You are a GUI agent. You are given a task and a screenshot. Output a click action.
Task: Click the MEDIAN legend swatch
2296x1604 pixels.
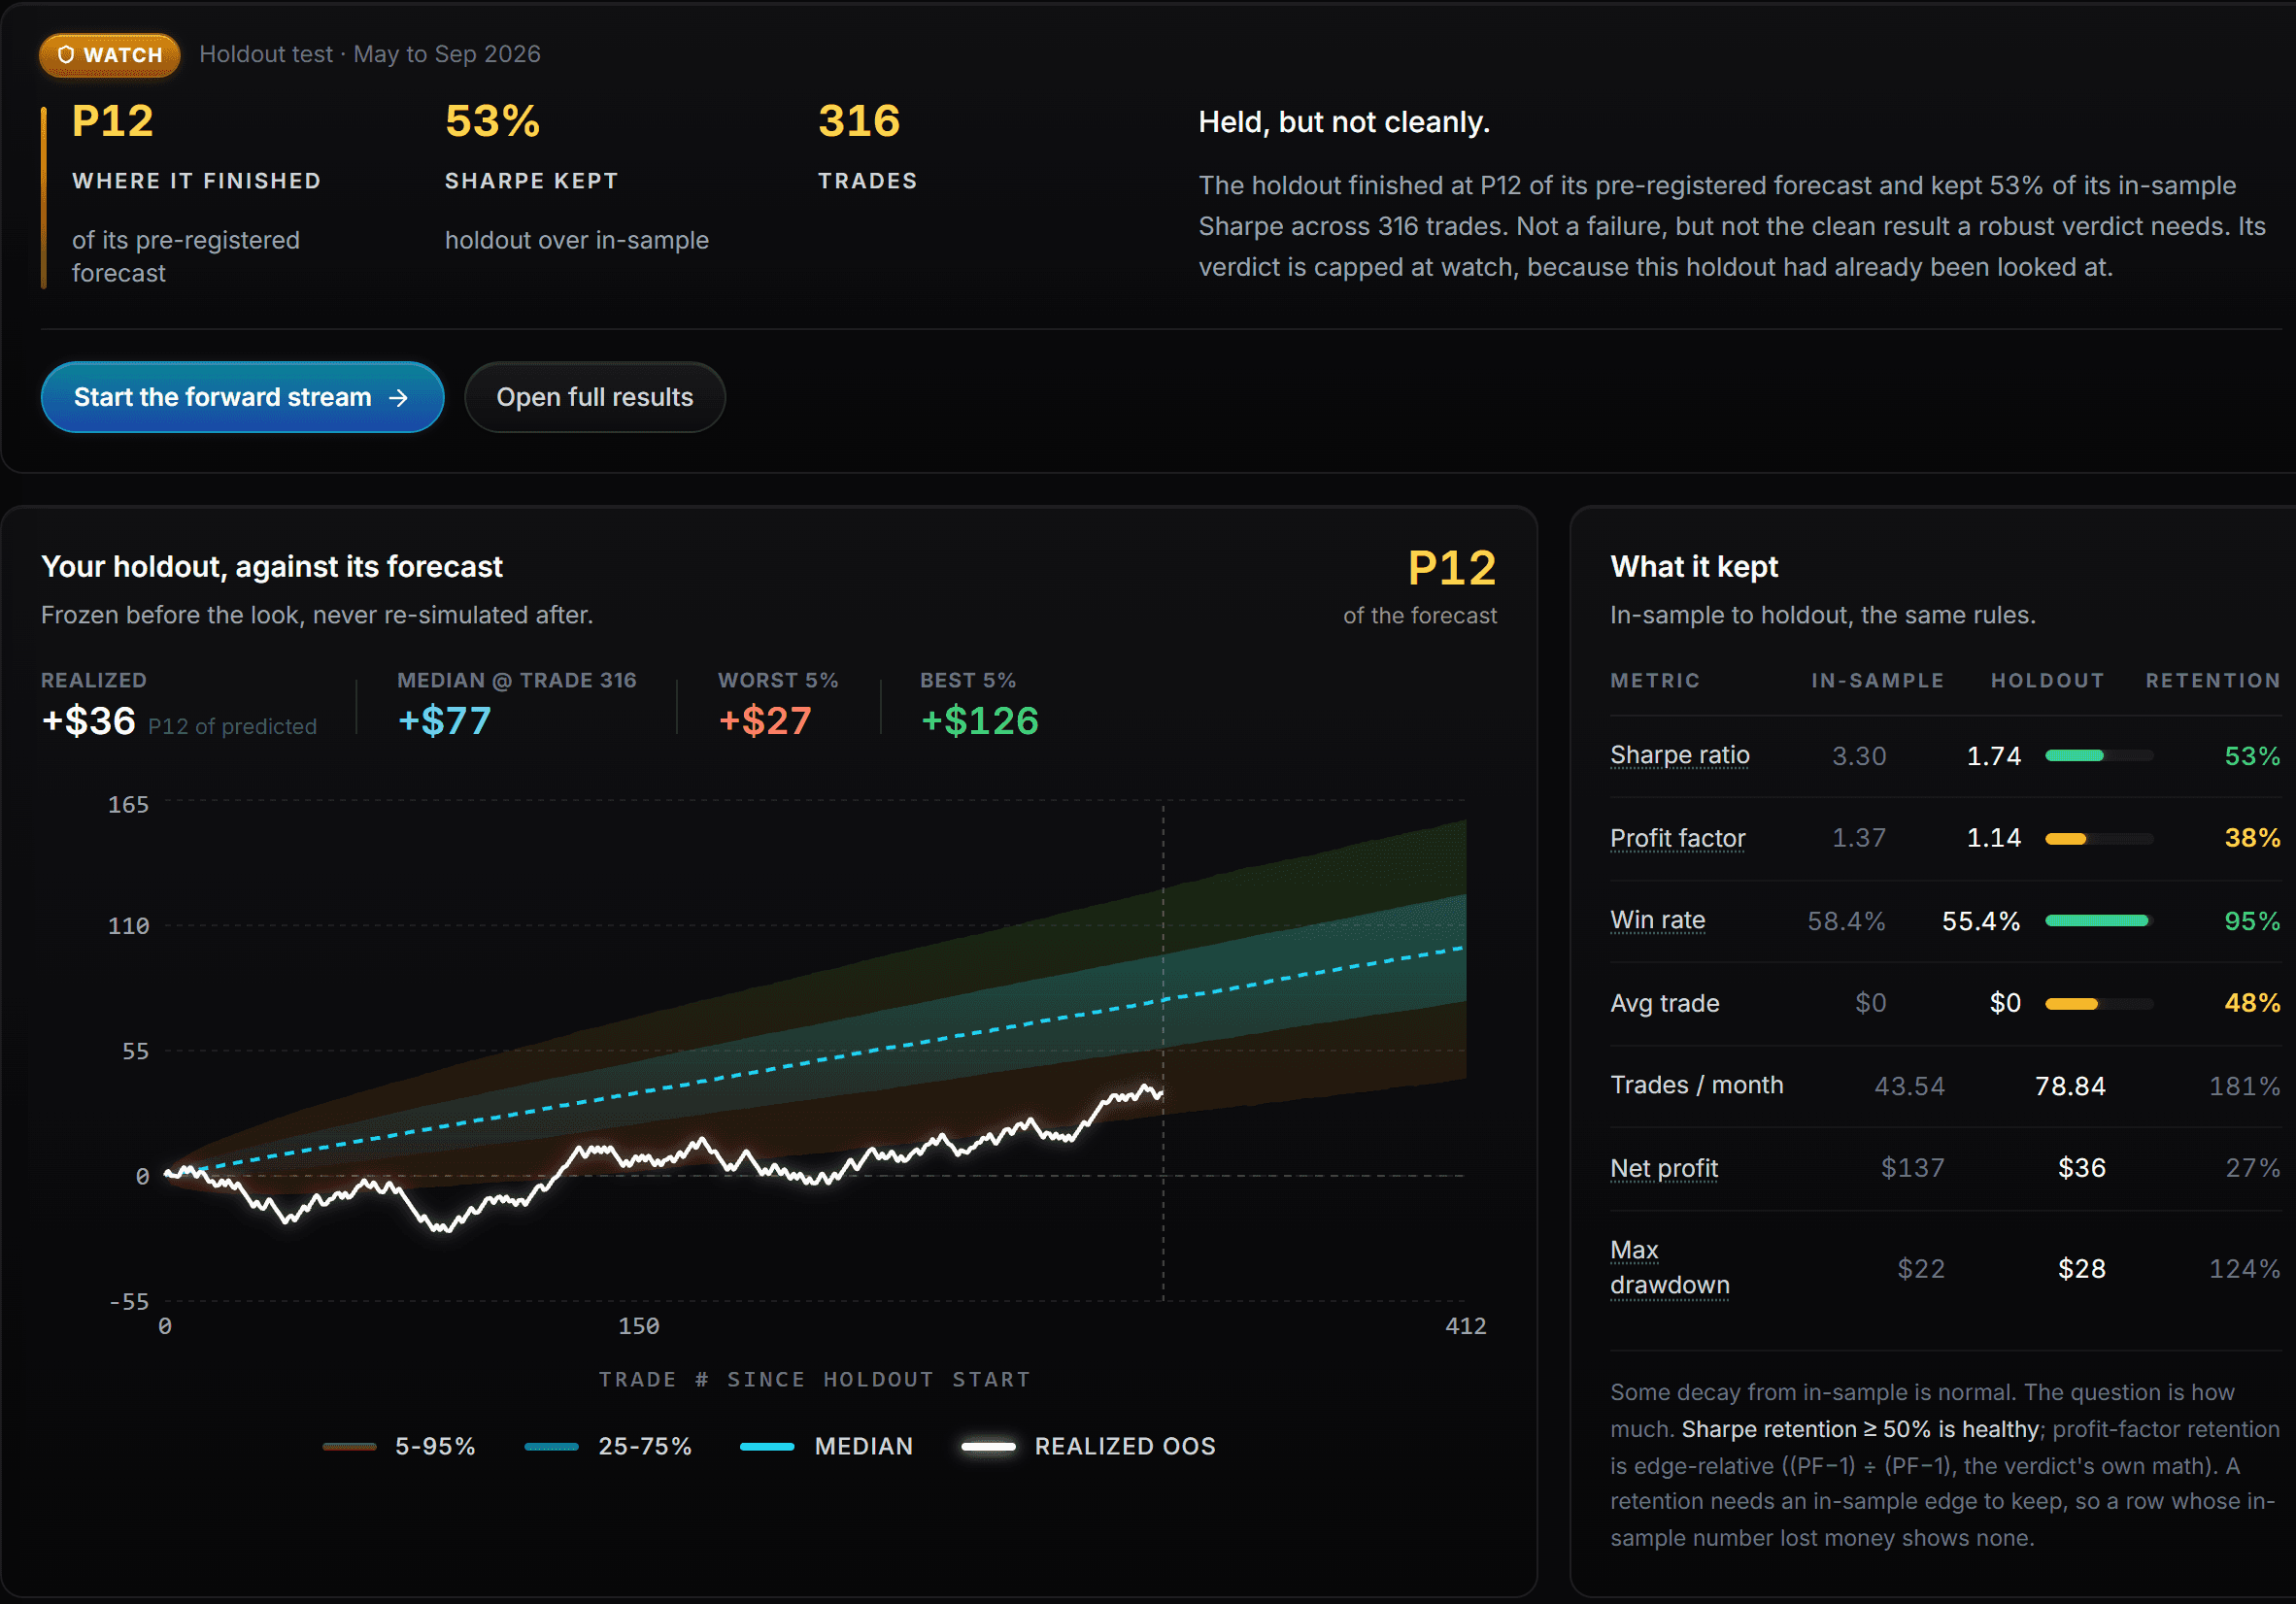pos(767,1446)
